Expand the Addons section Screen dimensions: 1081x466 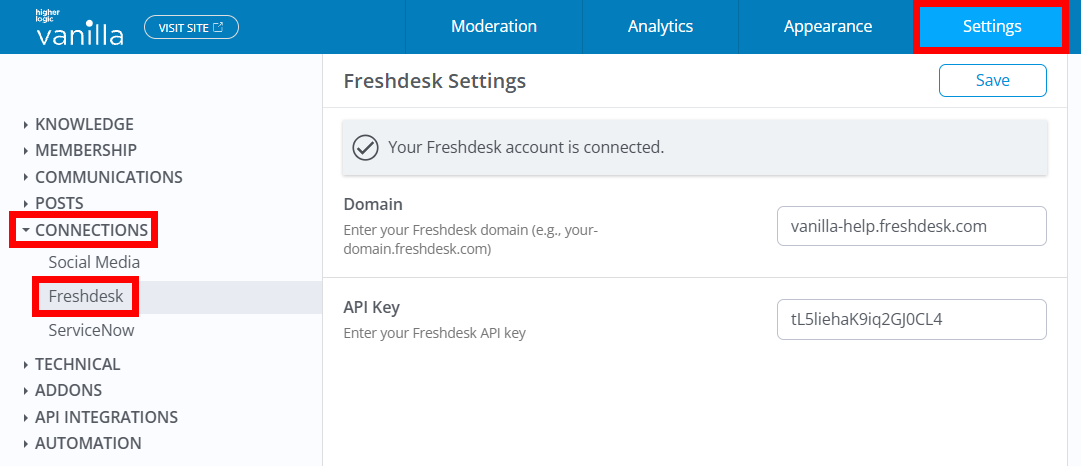click(x=68, y=390)
